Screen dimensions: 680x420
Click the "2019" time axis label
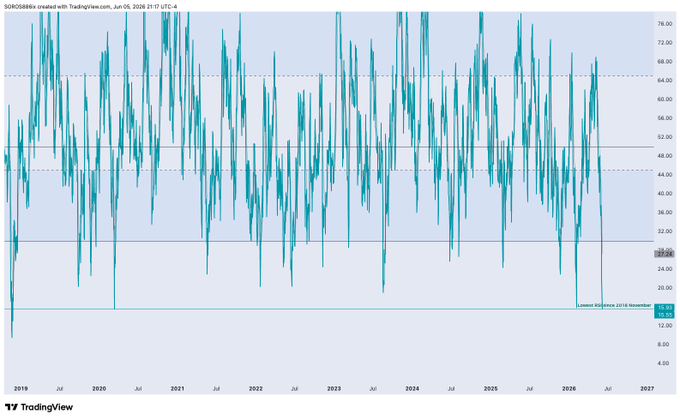[21, 389]
